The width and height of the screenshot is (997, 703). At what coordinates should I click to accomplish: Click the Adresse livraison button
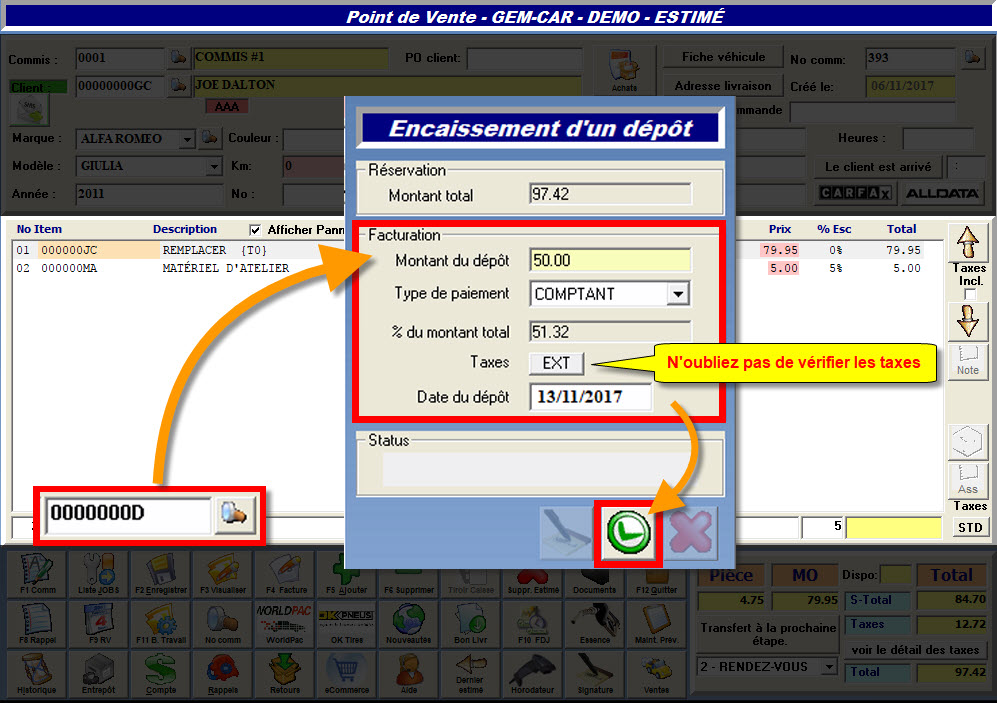[723, 86]
